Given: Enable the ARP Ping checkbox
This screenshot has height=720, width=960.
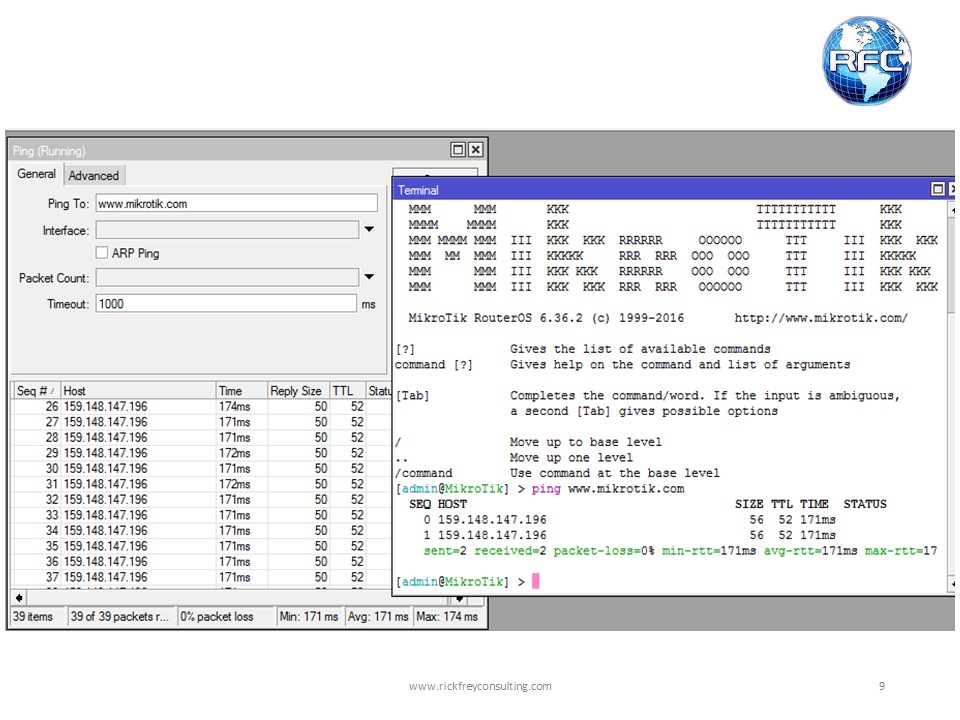Looking at the screenshot, I should pyautogui.click(x=102, y=252).
